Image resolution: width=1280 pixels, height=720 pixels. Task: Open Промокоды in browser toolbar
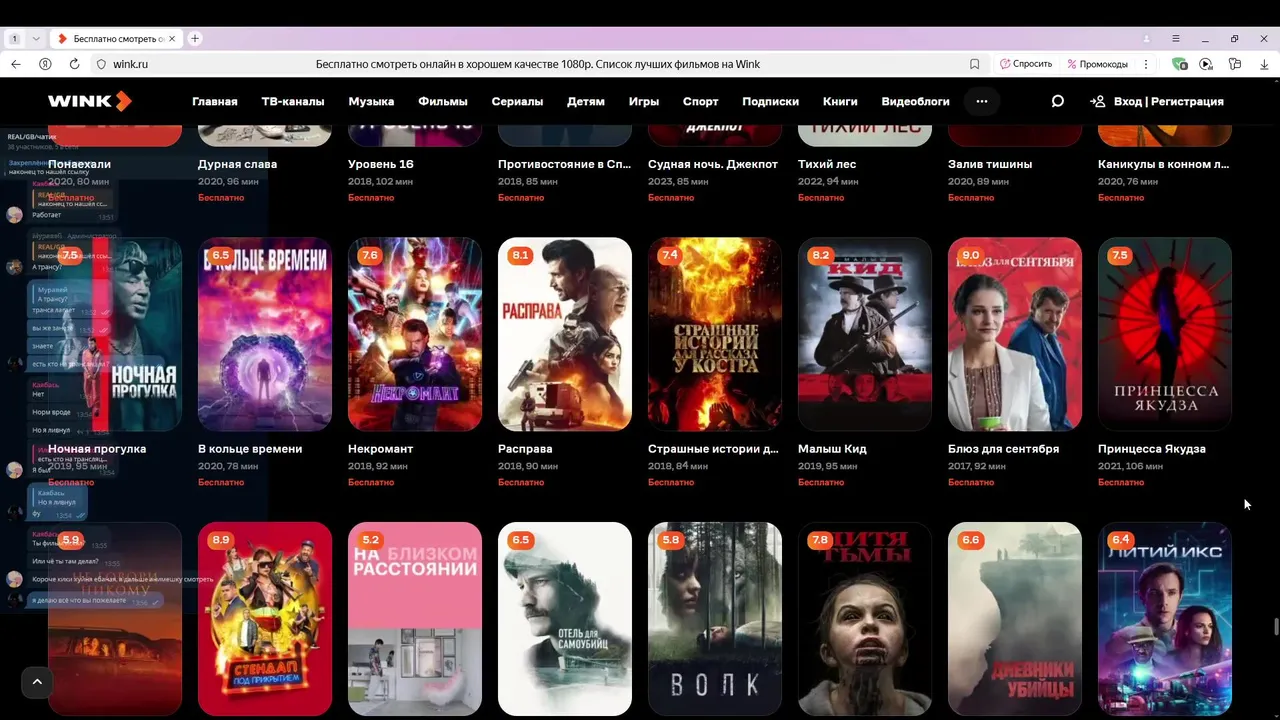pos(1097,64)
